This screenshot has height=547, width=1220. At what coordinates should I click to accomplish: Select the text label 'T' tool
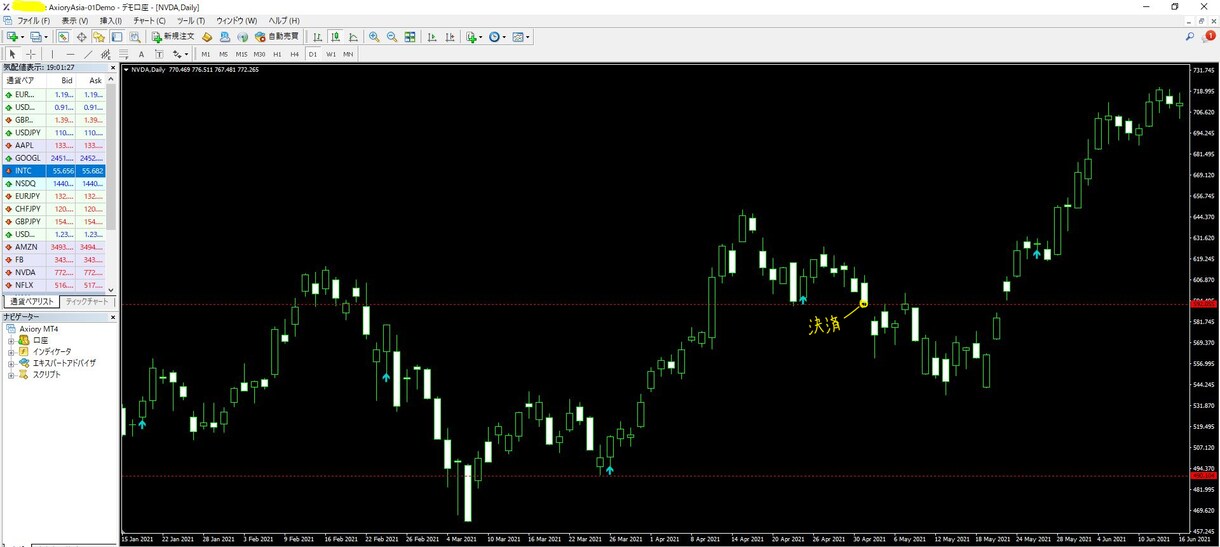(159, 54)
